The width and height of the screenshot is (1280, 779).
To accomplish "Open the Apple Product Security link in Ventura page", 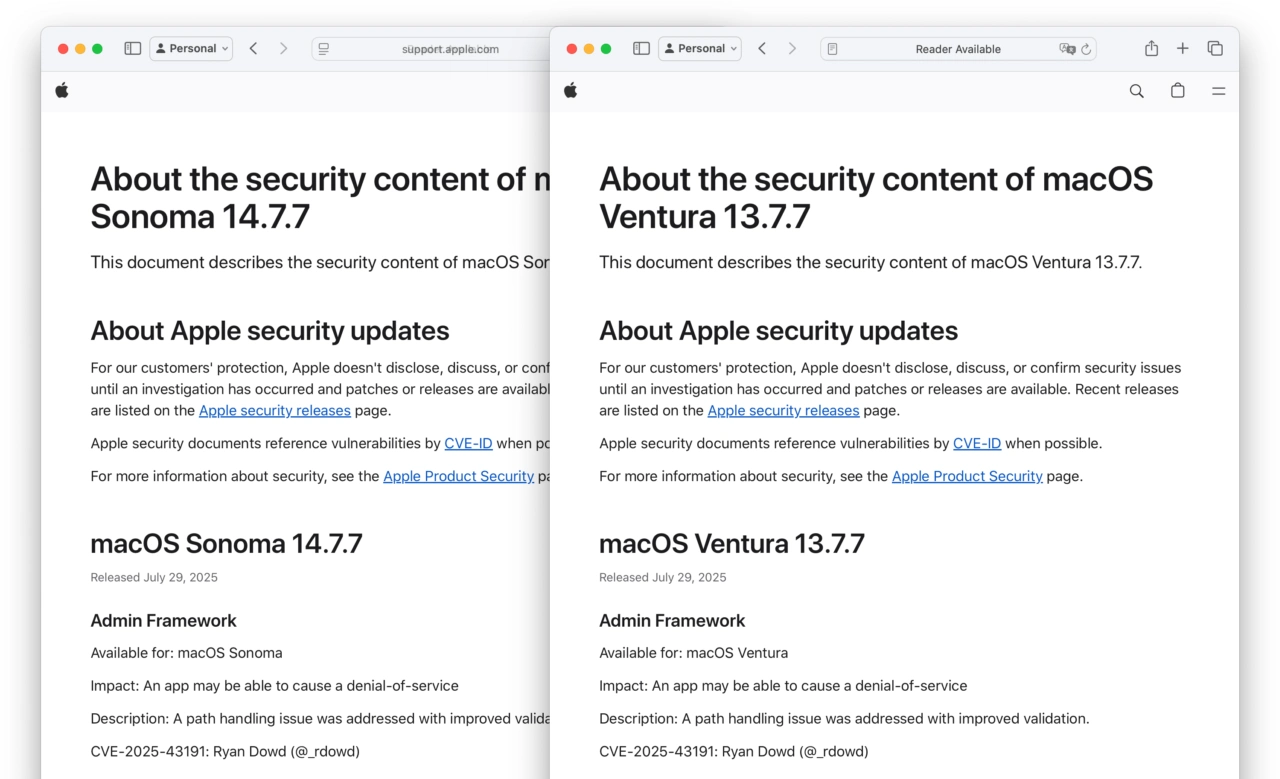I will click(x=967, y=476).
